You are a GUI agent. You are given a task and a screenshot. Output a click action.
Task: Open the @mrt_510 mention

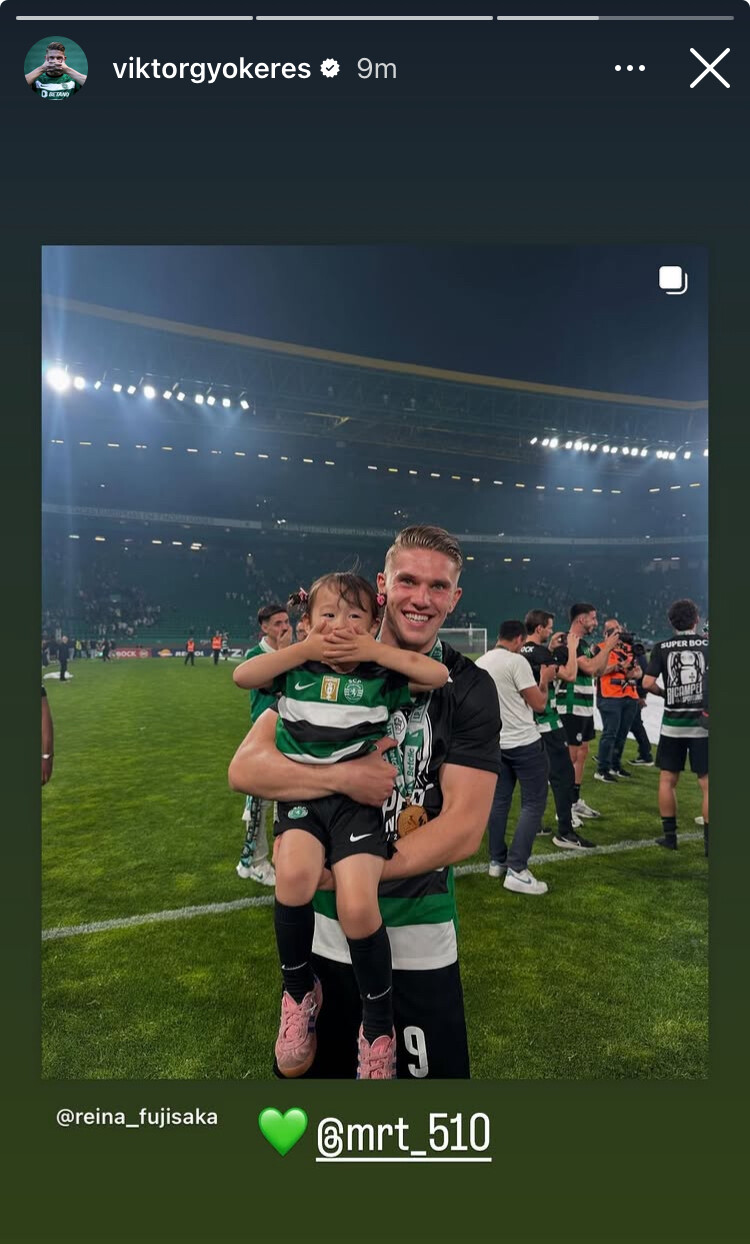tap(403, 1135)
